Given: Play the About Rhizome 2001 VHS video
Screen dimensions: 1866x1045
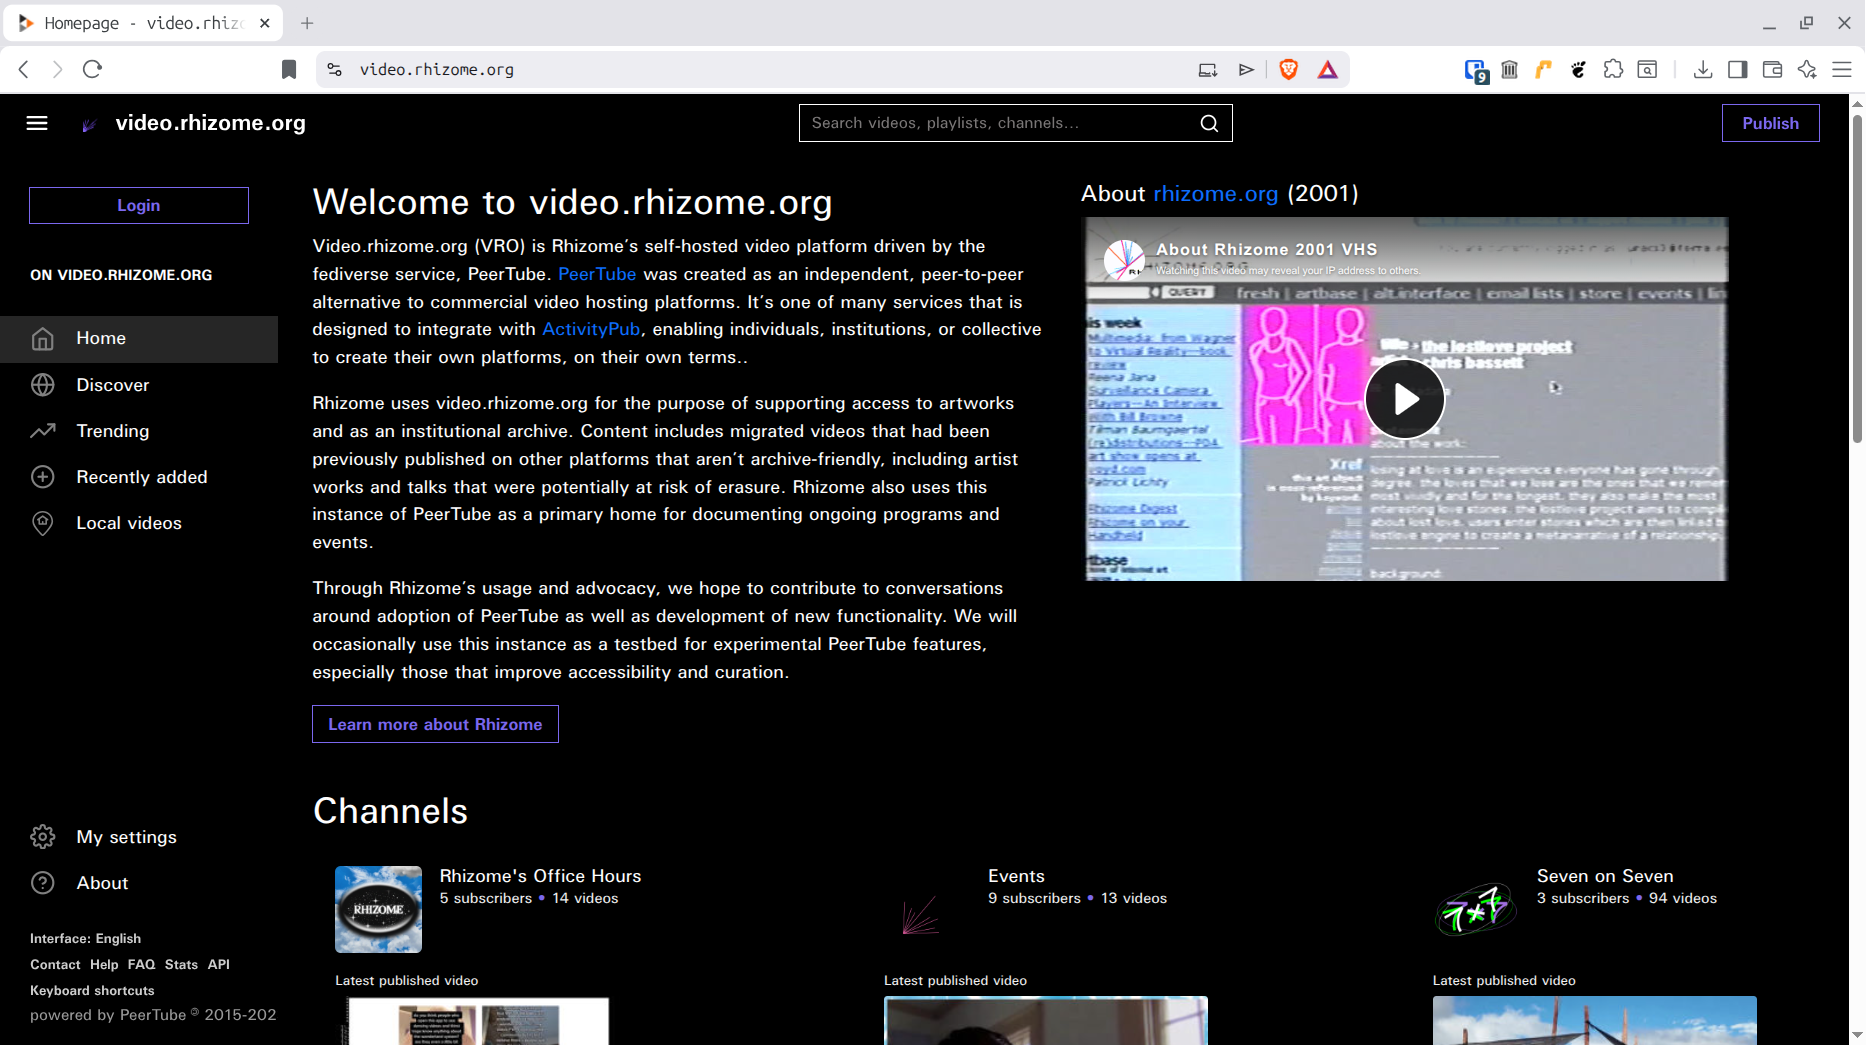Looking at the screenshot, I should pyautogui.click(x=1405, y=399).
